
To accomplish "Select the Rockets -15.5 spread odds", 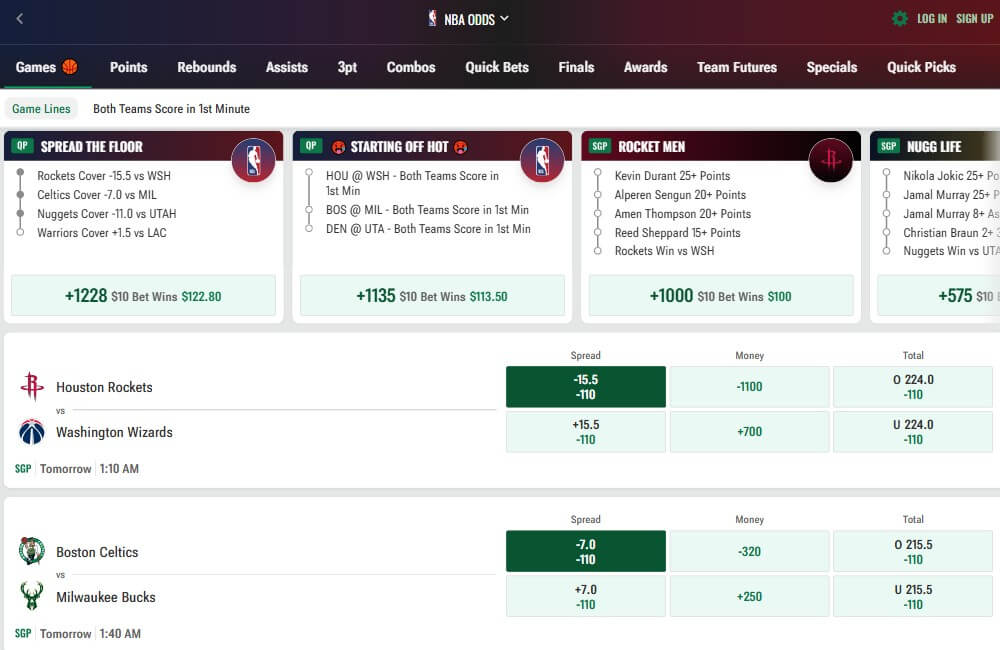I will point(584,387).
